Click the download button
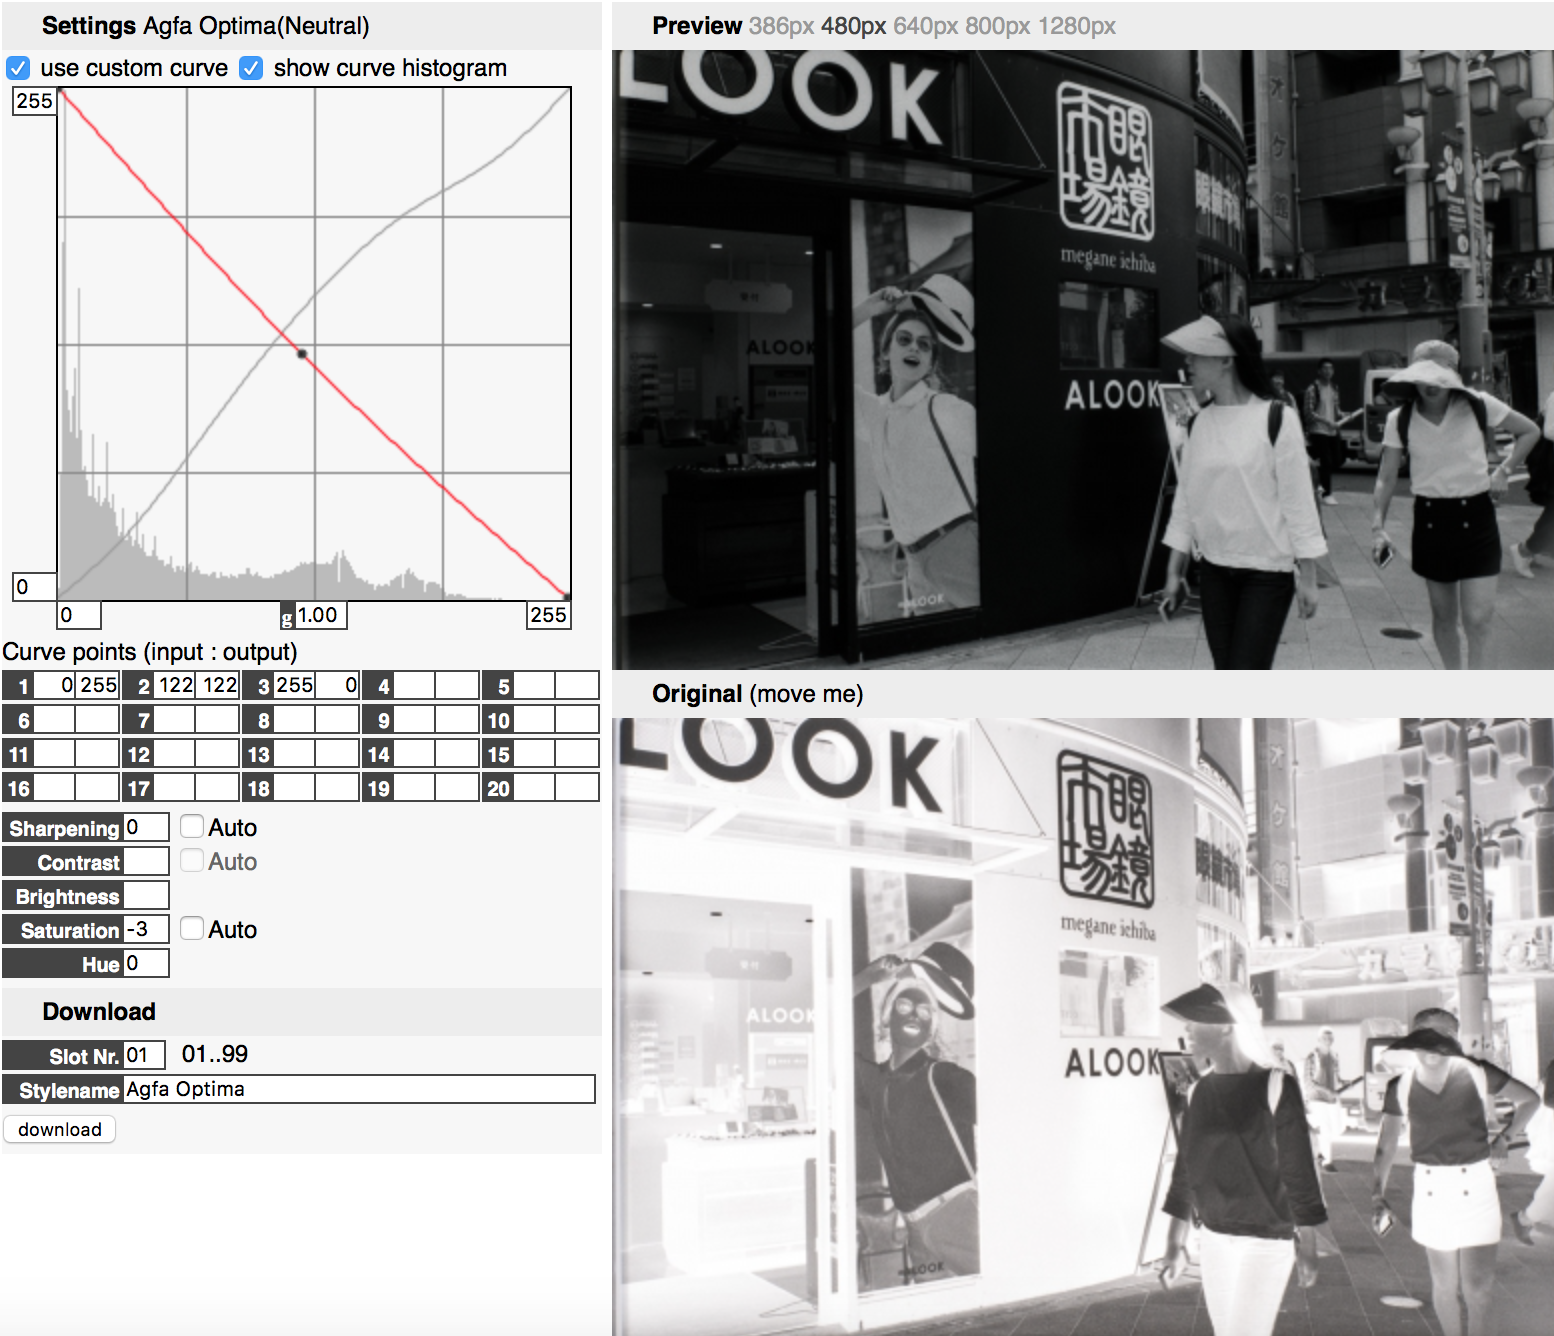1554x1336 pixels. (59, 1129)
